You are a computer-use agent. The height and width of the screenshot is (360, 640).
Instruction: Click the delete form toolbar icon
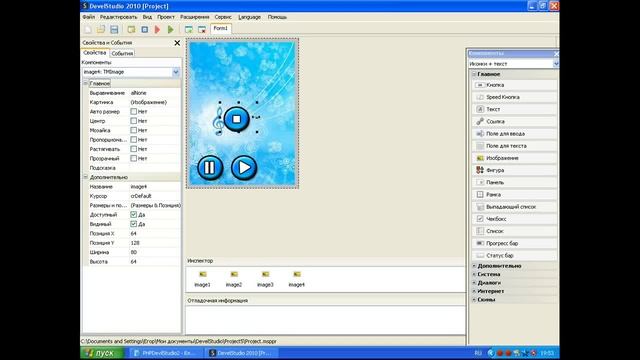(202, 29)
